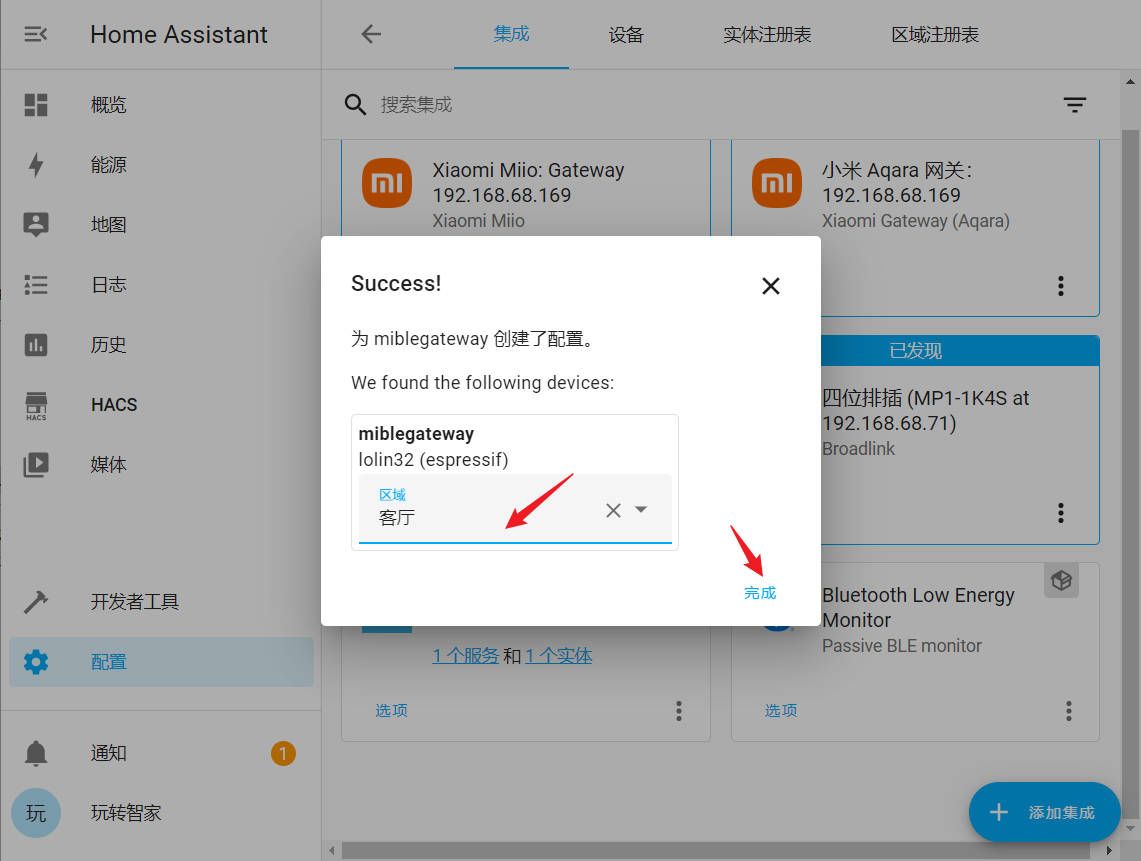The image size is (1141, 861).
Task: Switch to the 实体注册表 tab
Action: [767, 34]
